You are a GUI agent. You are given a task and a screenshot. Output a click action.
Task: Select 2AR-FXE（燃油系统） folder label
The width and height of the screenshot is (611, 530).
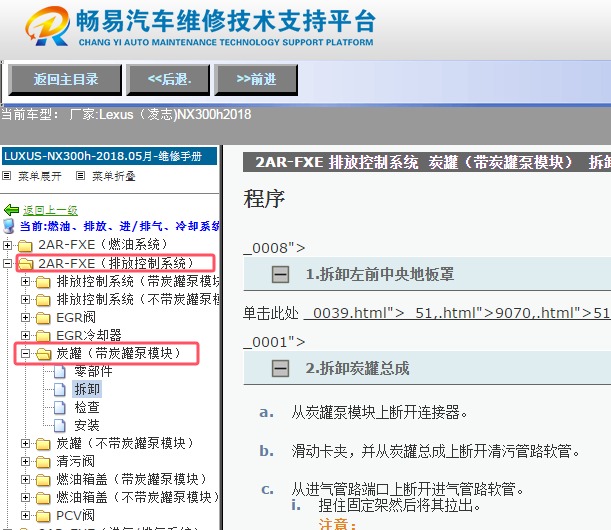pyautogui.click(x=103, y=245)
